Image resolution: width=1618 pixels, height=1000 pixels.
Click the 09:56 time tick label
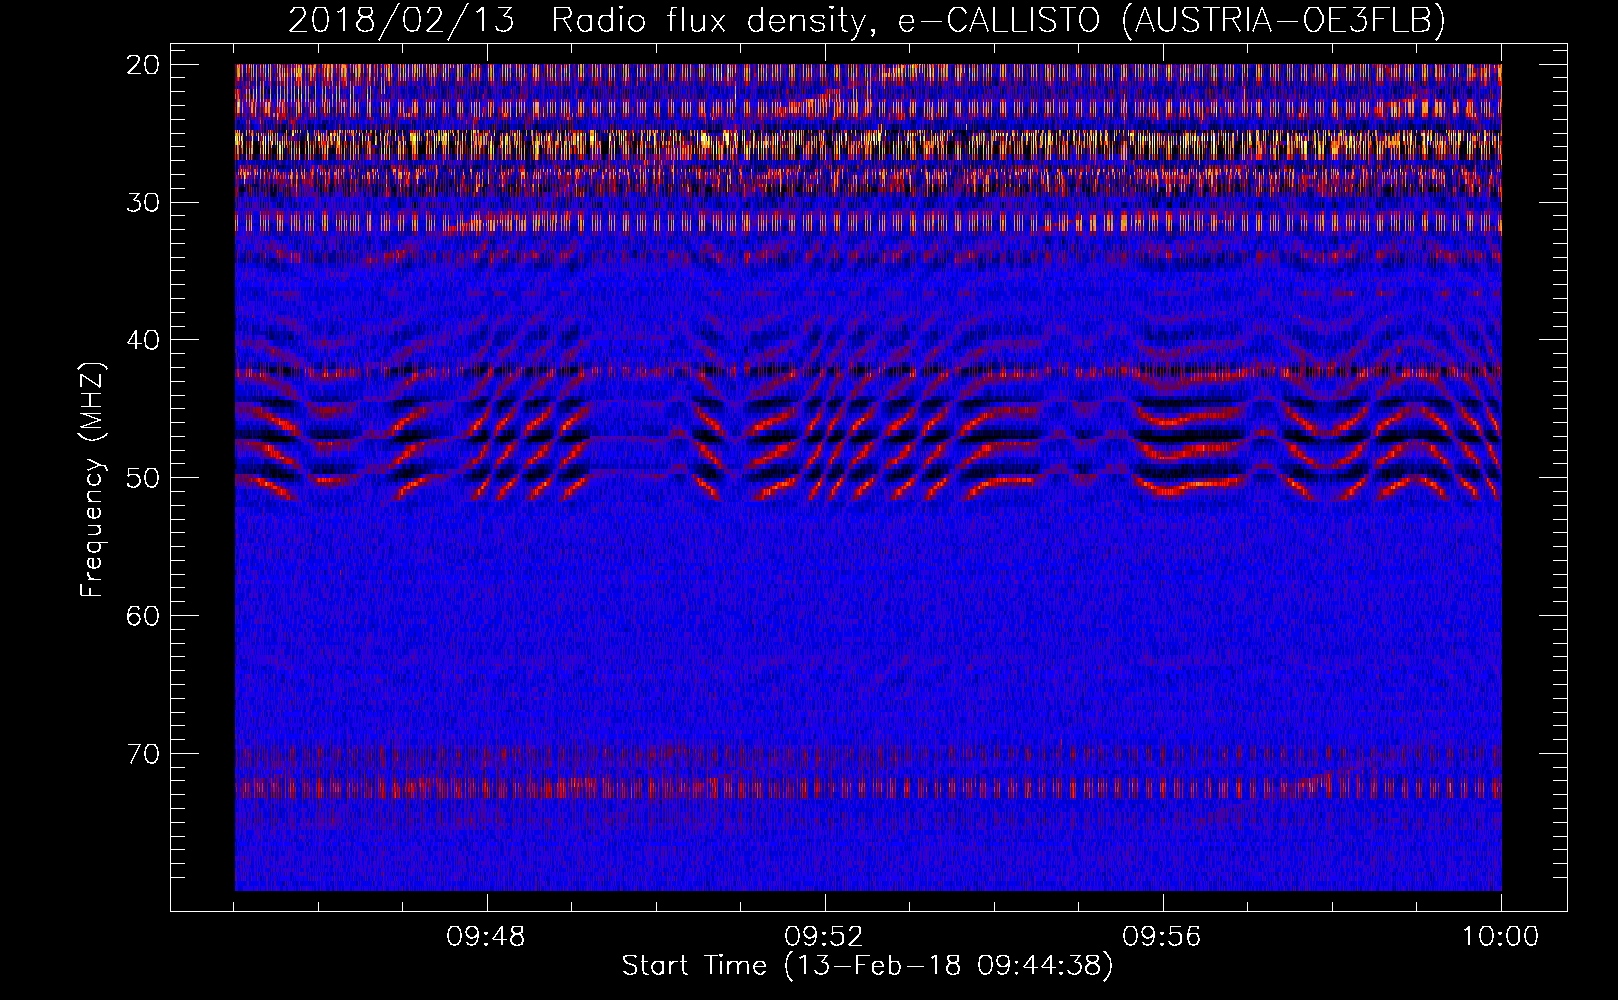1162,937
